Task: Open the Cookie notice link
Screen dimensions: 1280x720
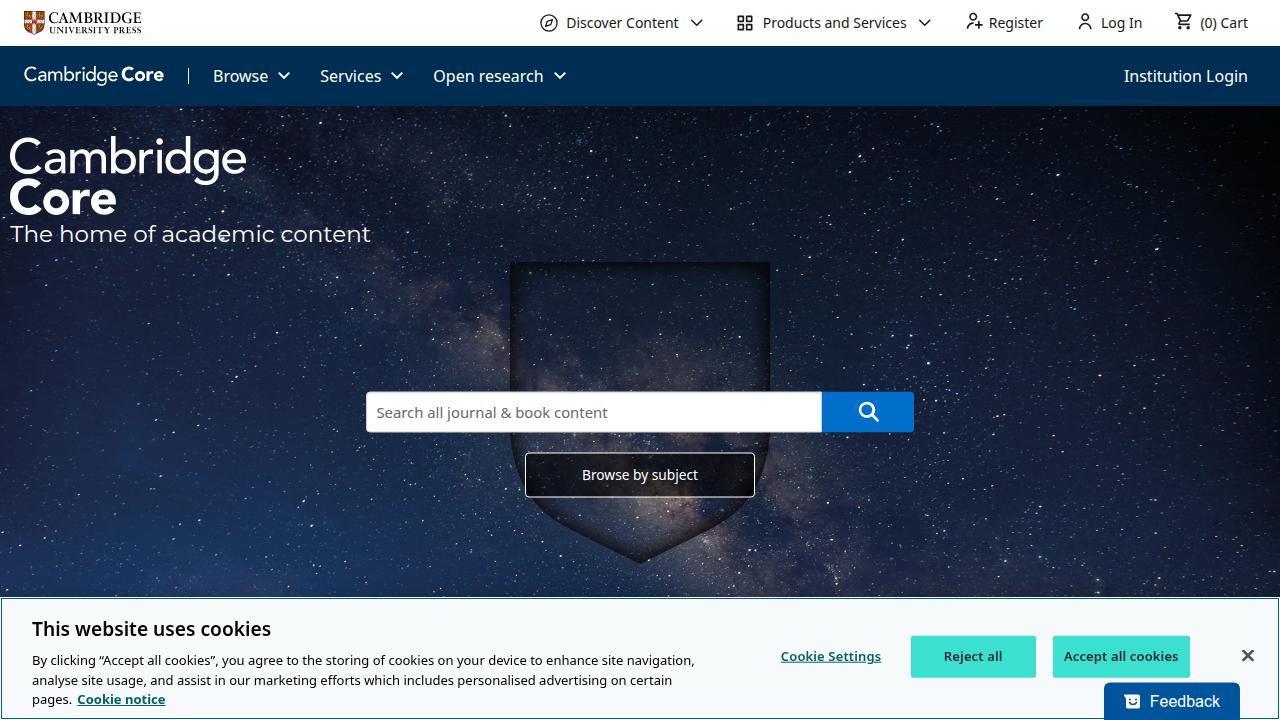Action: pyautogui.click(x=121, y=699)
